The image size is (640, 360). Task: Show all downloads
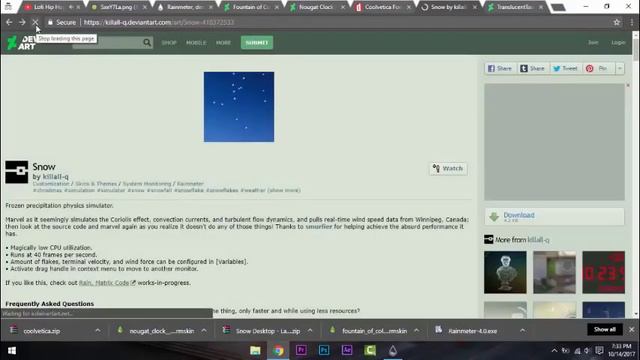[x=604, y=329]
